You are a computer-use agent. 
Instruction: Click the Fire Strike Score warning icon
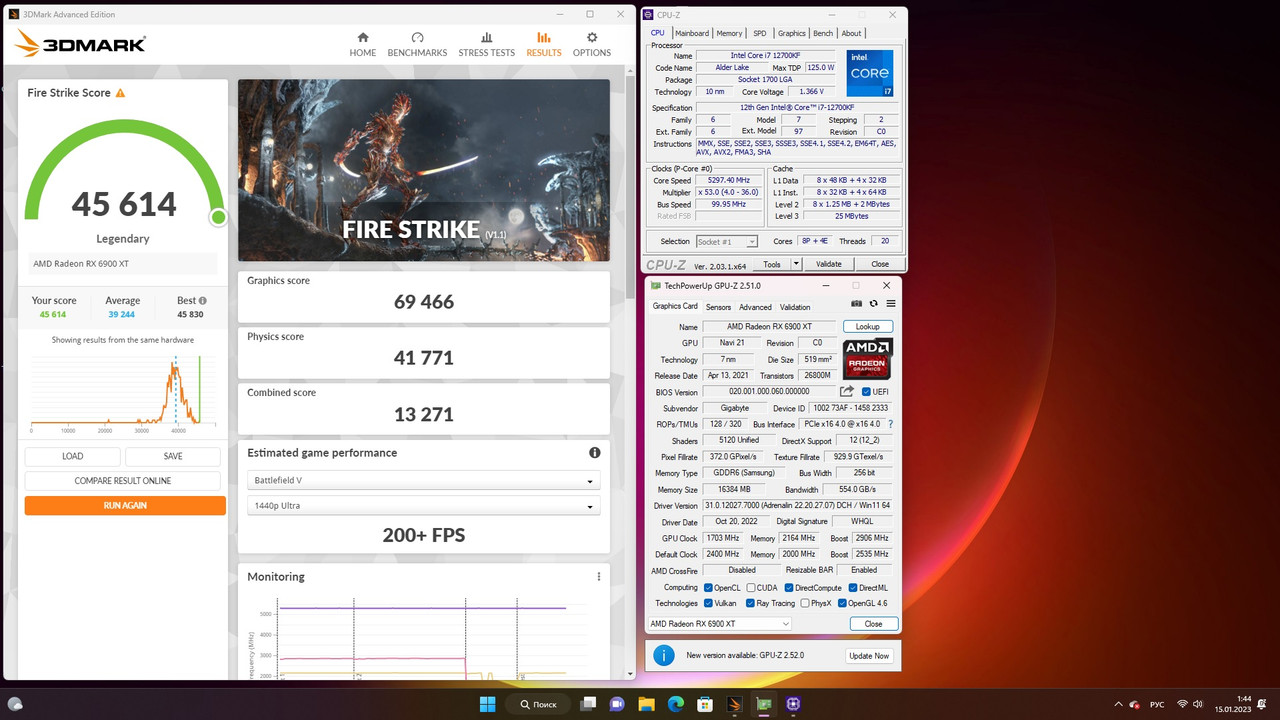[121, 93]
